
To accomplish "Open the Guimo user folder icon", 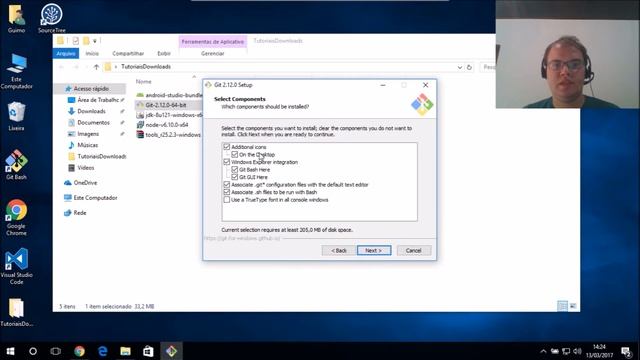I will [16, 18].
